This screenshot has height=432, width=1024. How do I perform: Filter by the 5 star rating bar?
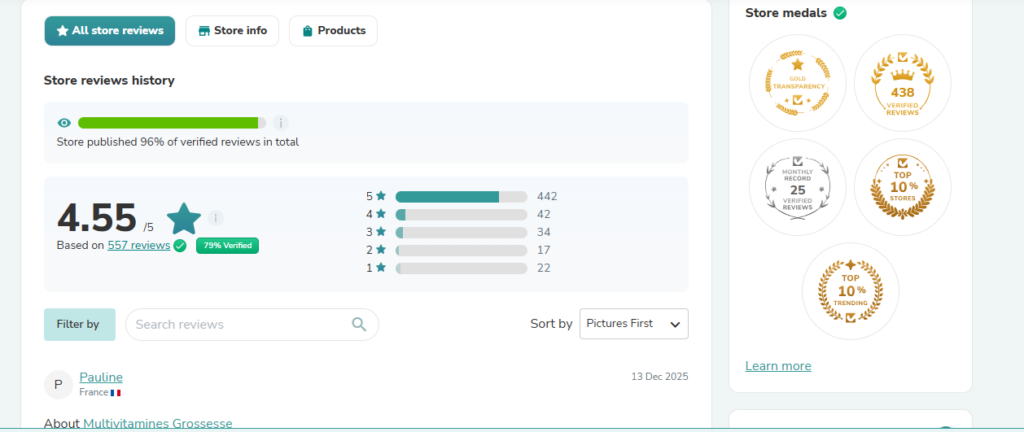(461, 196)
